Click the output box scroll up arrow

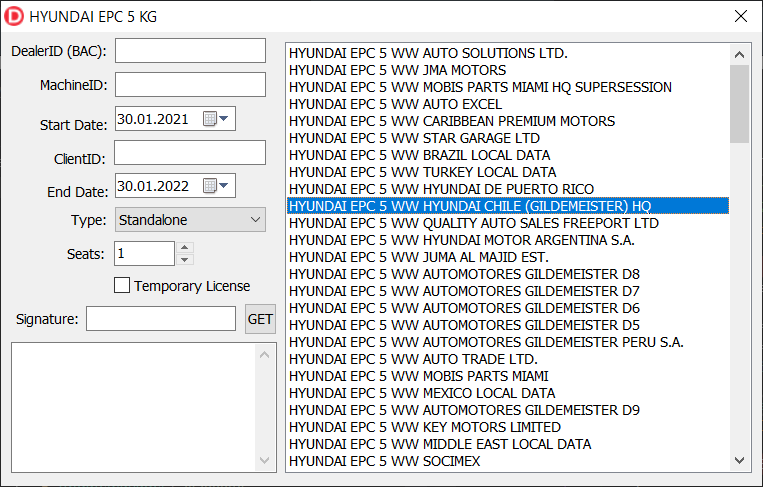click(264, 355)
